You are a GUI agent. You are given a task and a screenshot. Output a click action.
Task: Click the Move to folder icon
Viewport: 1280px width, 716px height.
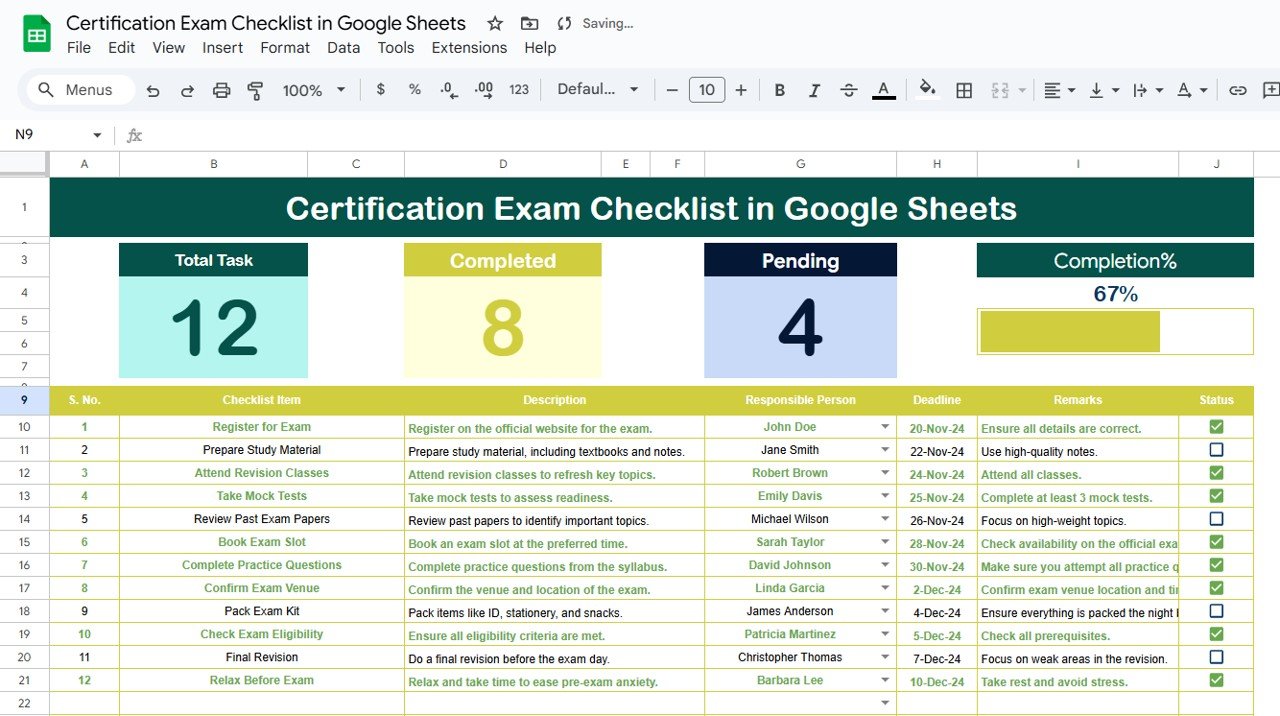(x=529, y=23)
